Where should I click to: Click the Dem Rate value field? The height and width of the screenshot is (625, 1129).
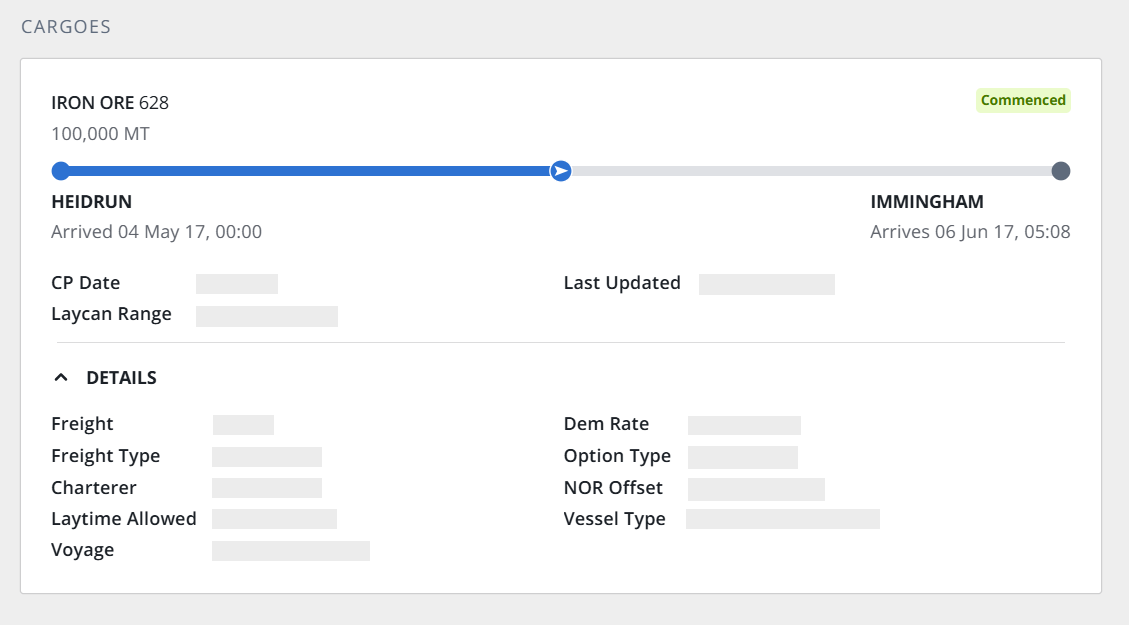pos(745,425)
